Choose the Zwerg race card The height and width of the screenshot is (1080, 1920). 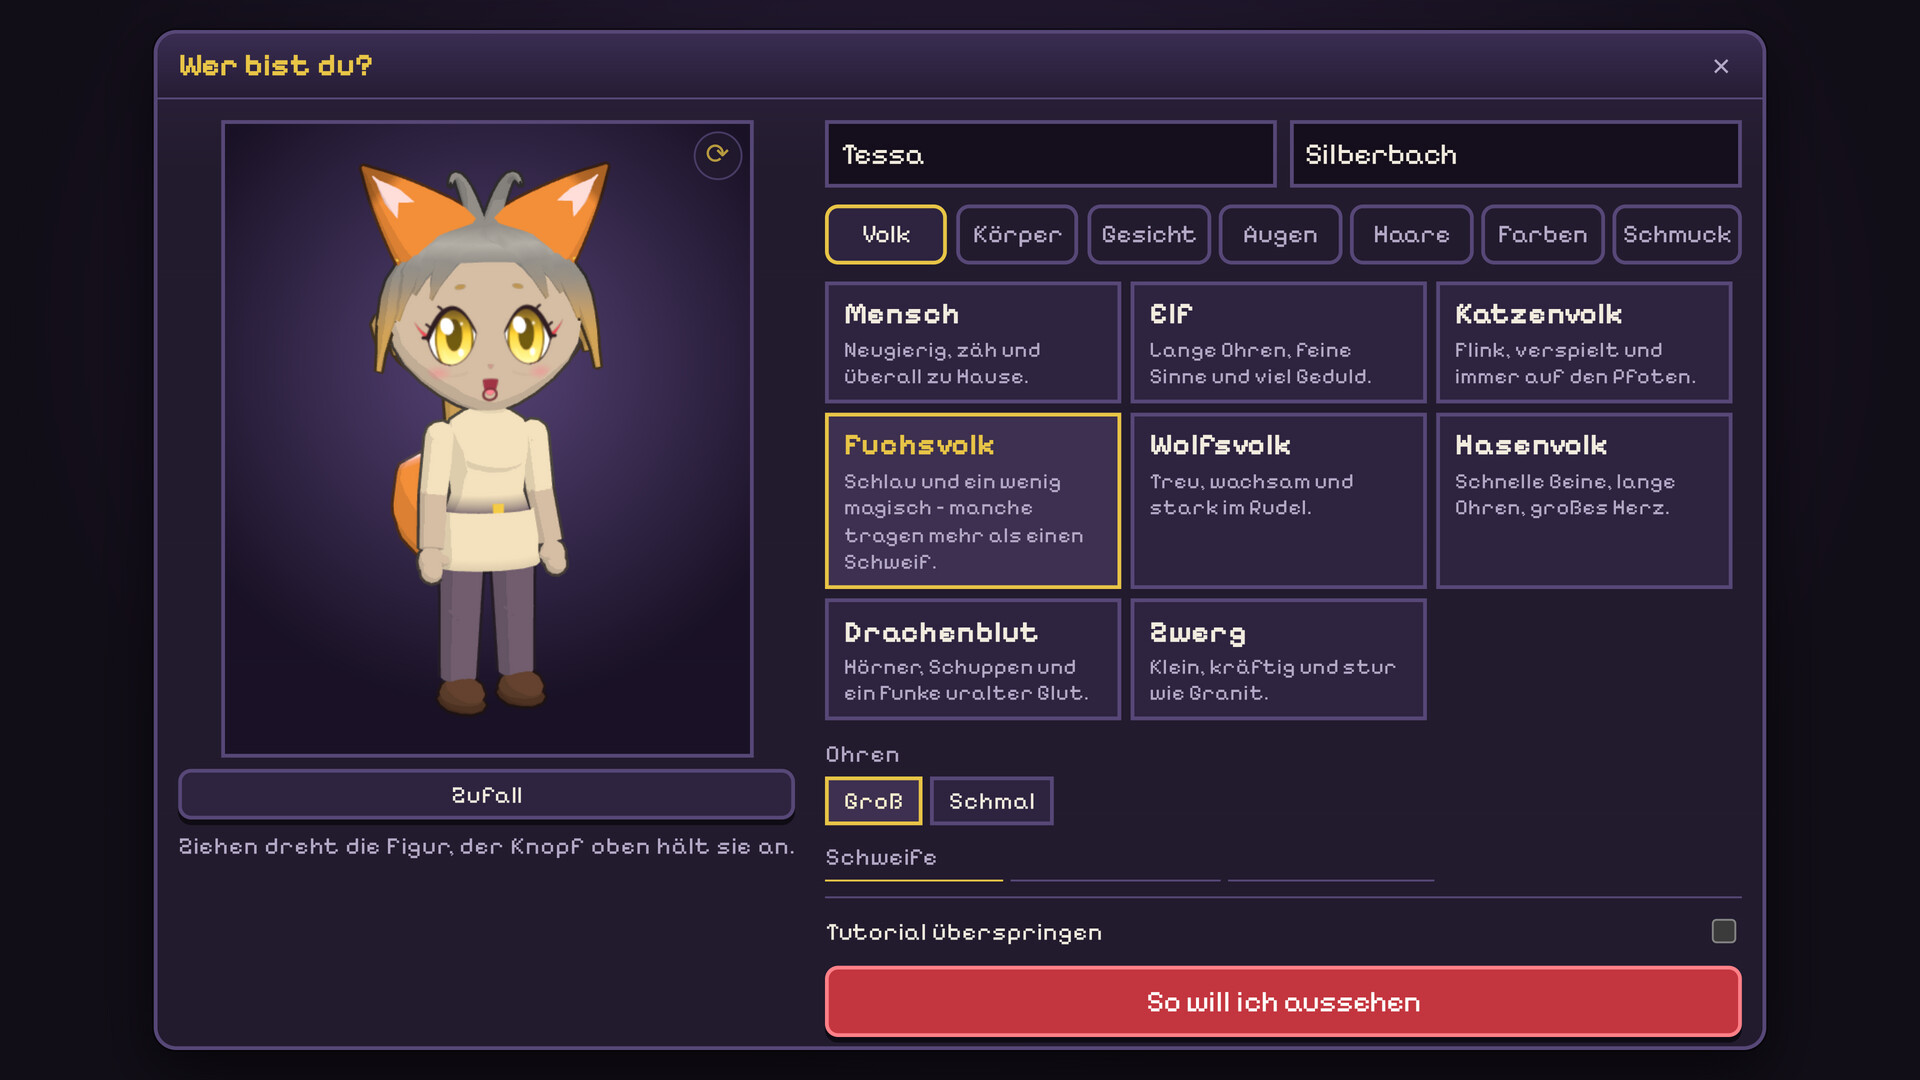(x=1278, y=659)
